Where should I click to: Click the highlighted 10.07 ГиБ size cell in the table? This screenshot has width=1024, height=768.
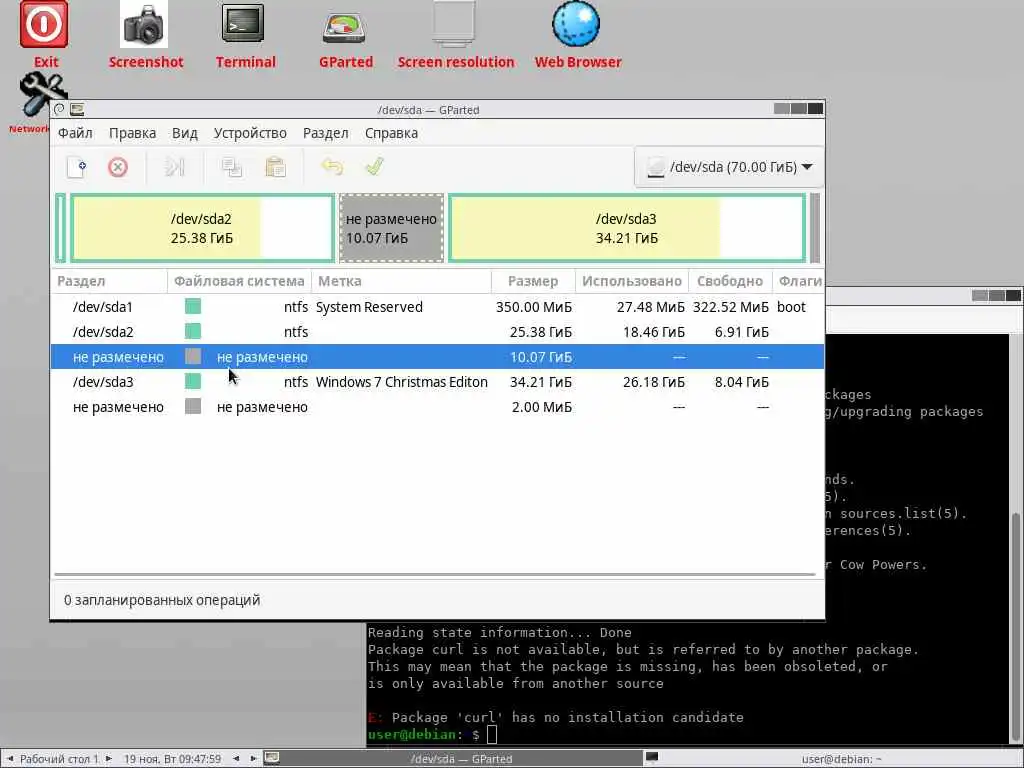coord(541,357)
